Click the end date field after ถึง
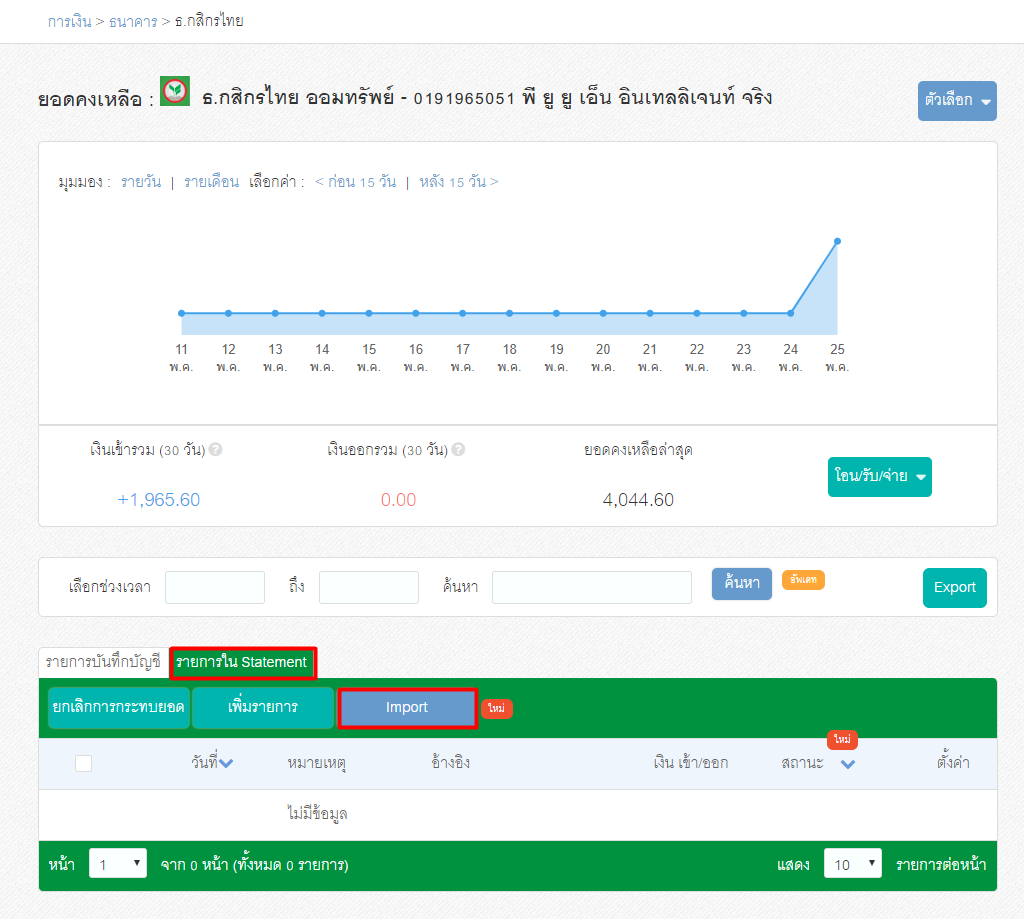 369,587
